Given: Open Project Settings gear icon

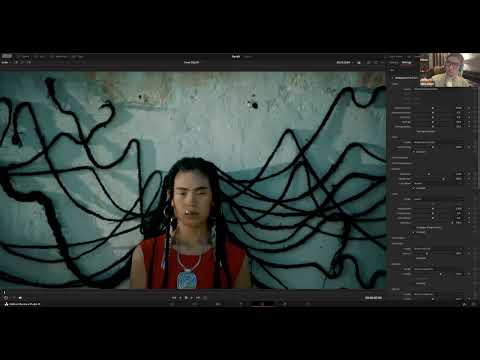Looking at the screenshot, I should 474,304.
